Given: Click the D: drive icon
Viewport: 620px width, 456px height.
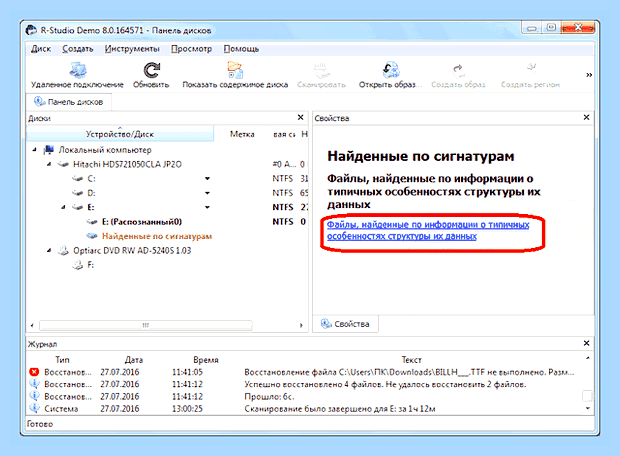Looking at the screenshot, I should [x=78, y=193].
